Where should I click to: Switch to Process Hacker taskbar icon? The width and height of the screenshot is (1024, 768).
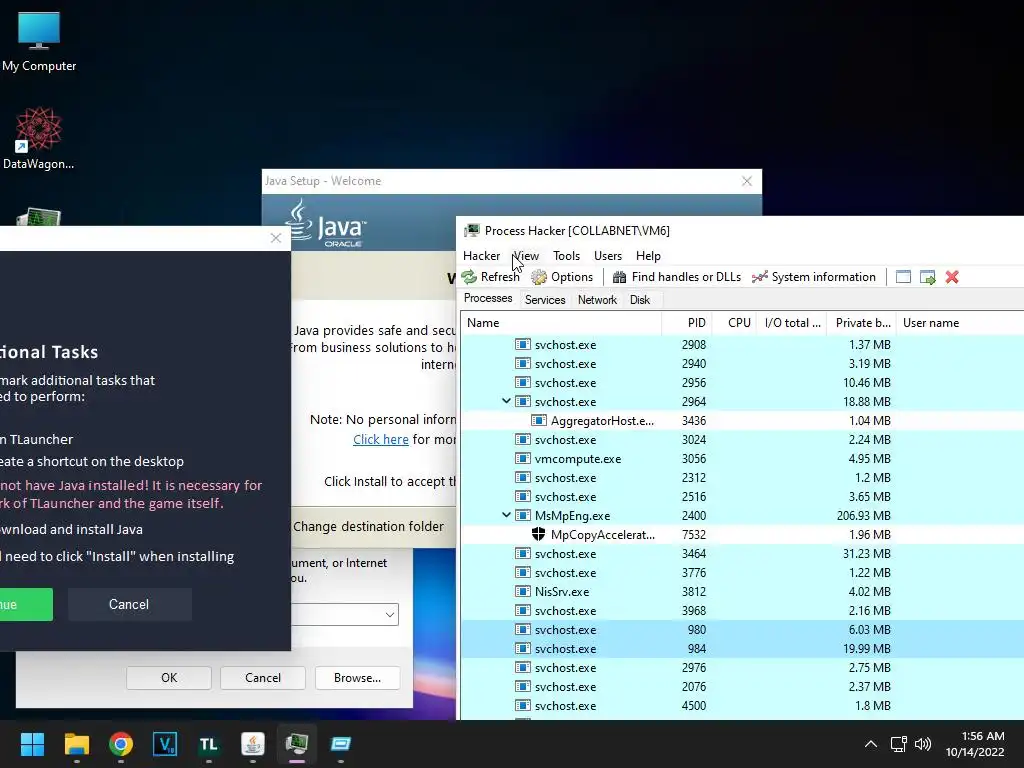pos(296,744)
